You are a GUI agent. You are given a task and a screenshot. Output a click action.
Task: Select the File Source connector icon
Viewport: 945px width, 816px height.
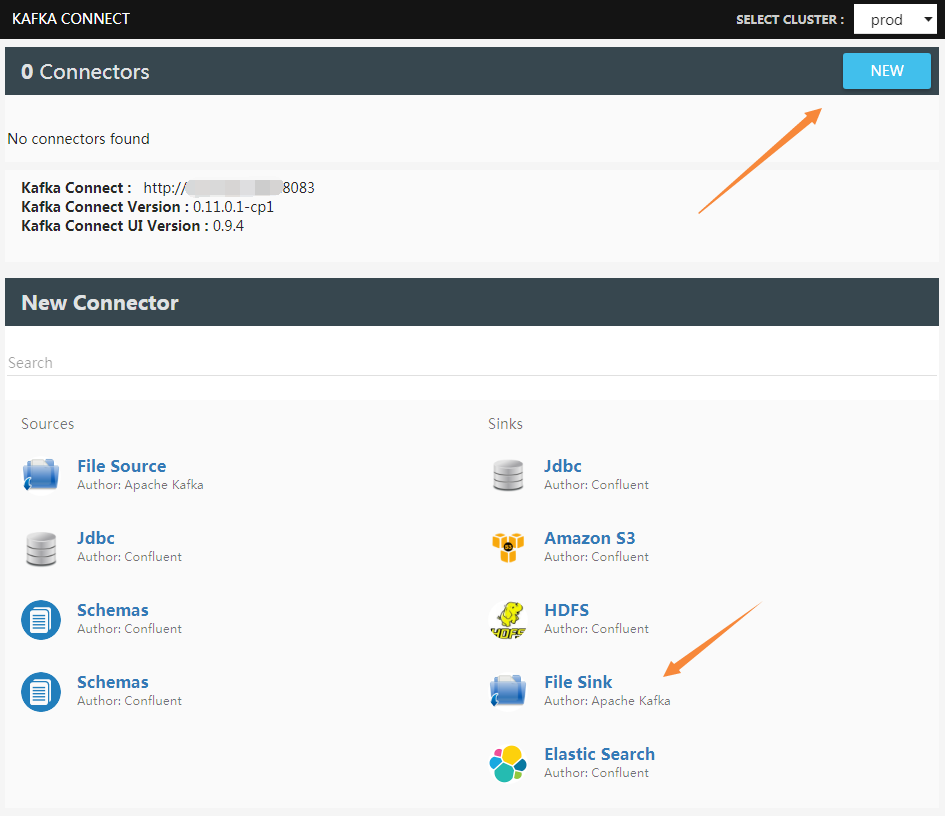point(40,475)
